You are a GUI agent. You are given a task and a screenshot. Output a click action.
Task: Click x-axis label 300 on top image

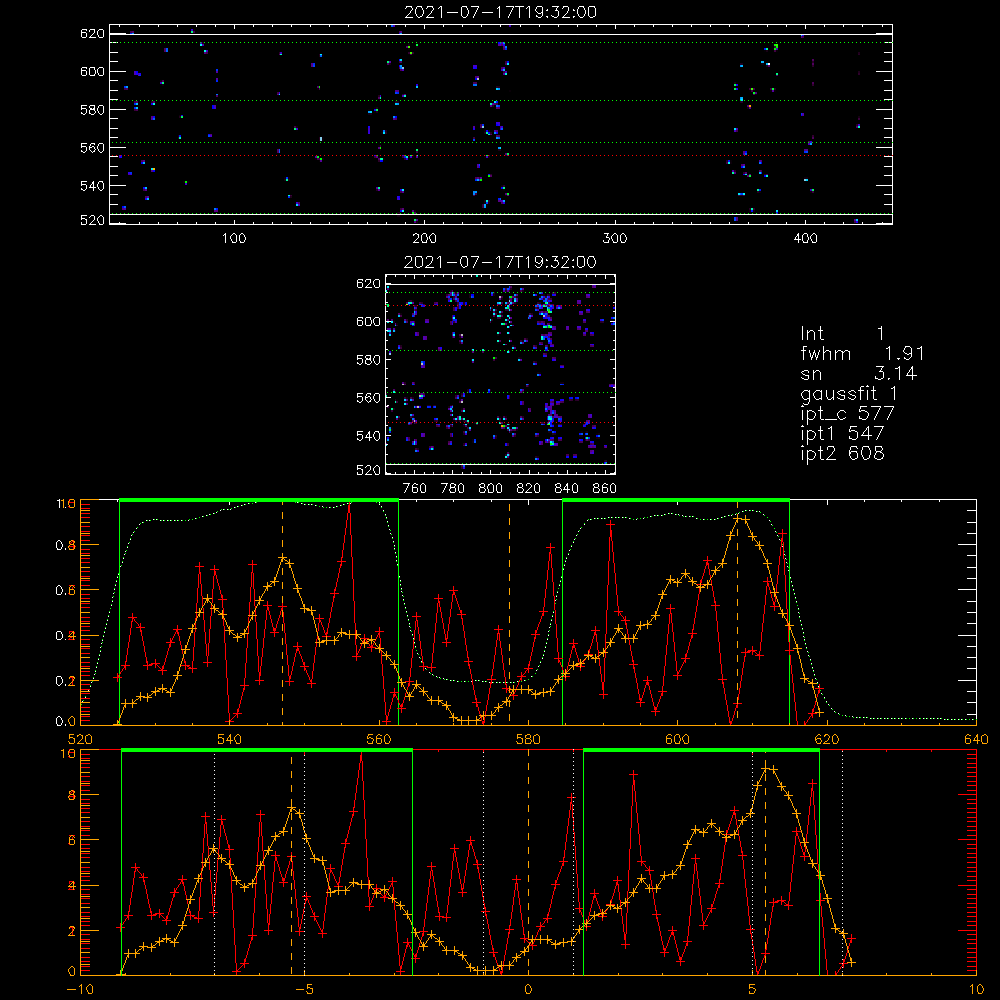615,239
